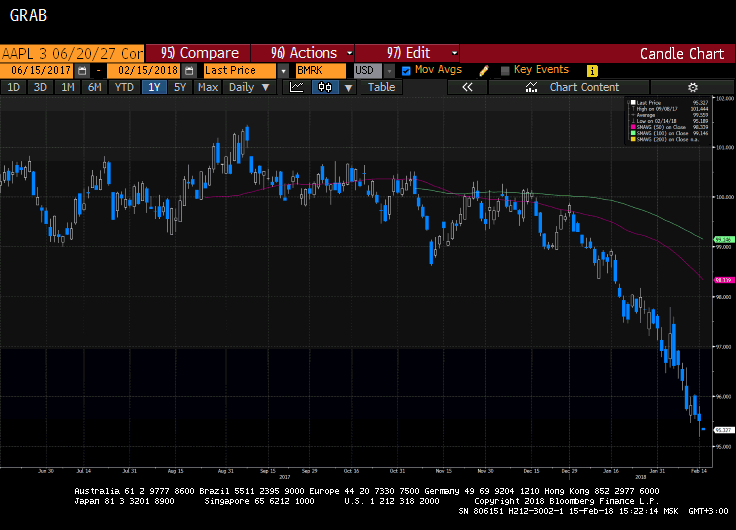Image resolution: width=736 pixels, height=530 pixels.
Task: Click the pencil edit moving averages icon
Action: click(483, 71)
